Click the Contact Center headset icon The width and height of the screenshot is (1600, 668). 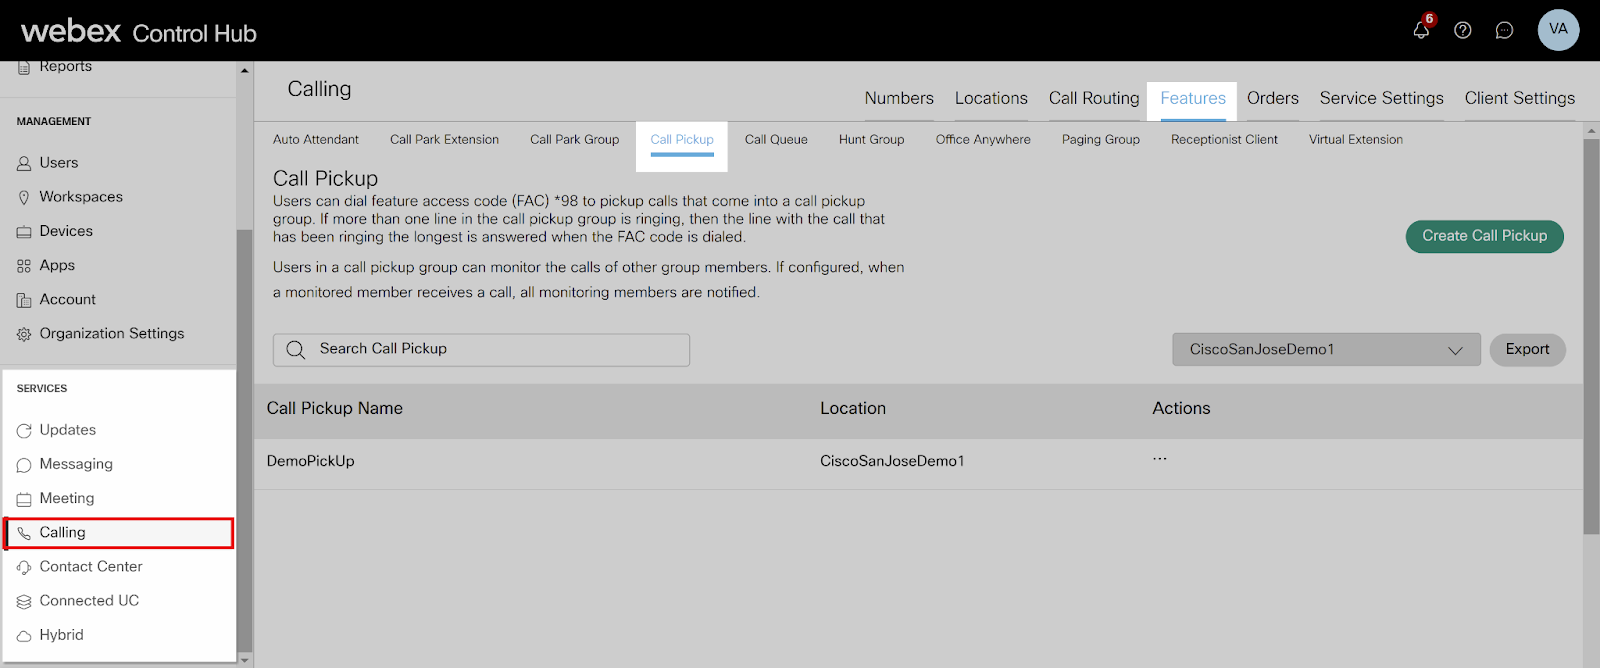(x=24, y=567)
